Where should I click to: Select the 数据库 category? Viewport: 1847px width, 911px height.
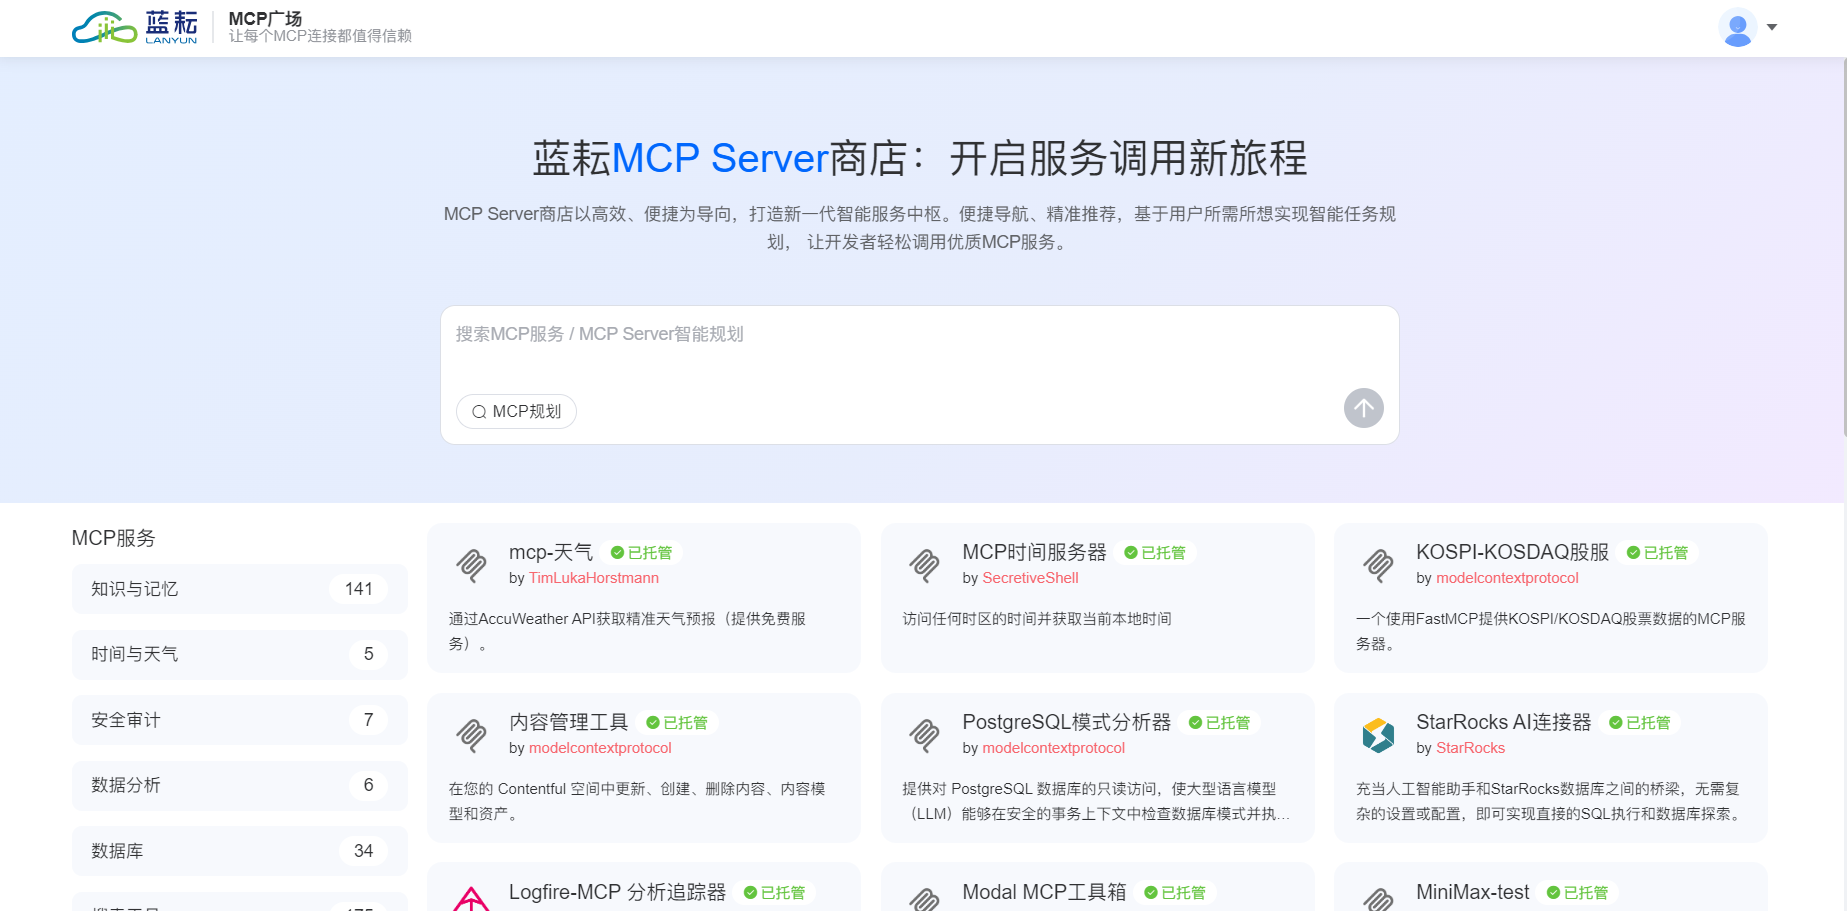click(239, 851)
